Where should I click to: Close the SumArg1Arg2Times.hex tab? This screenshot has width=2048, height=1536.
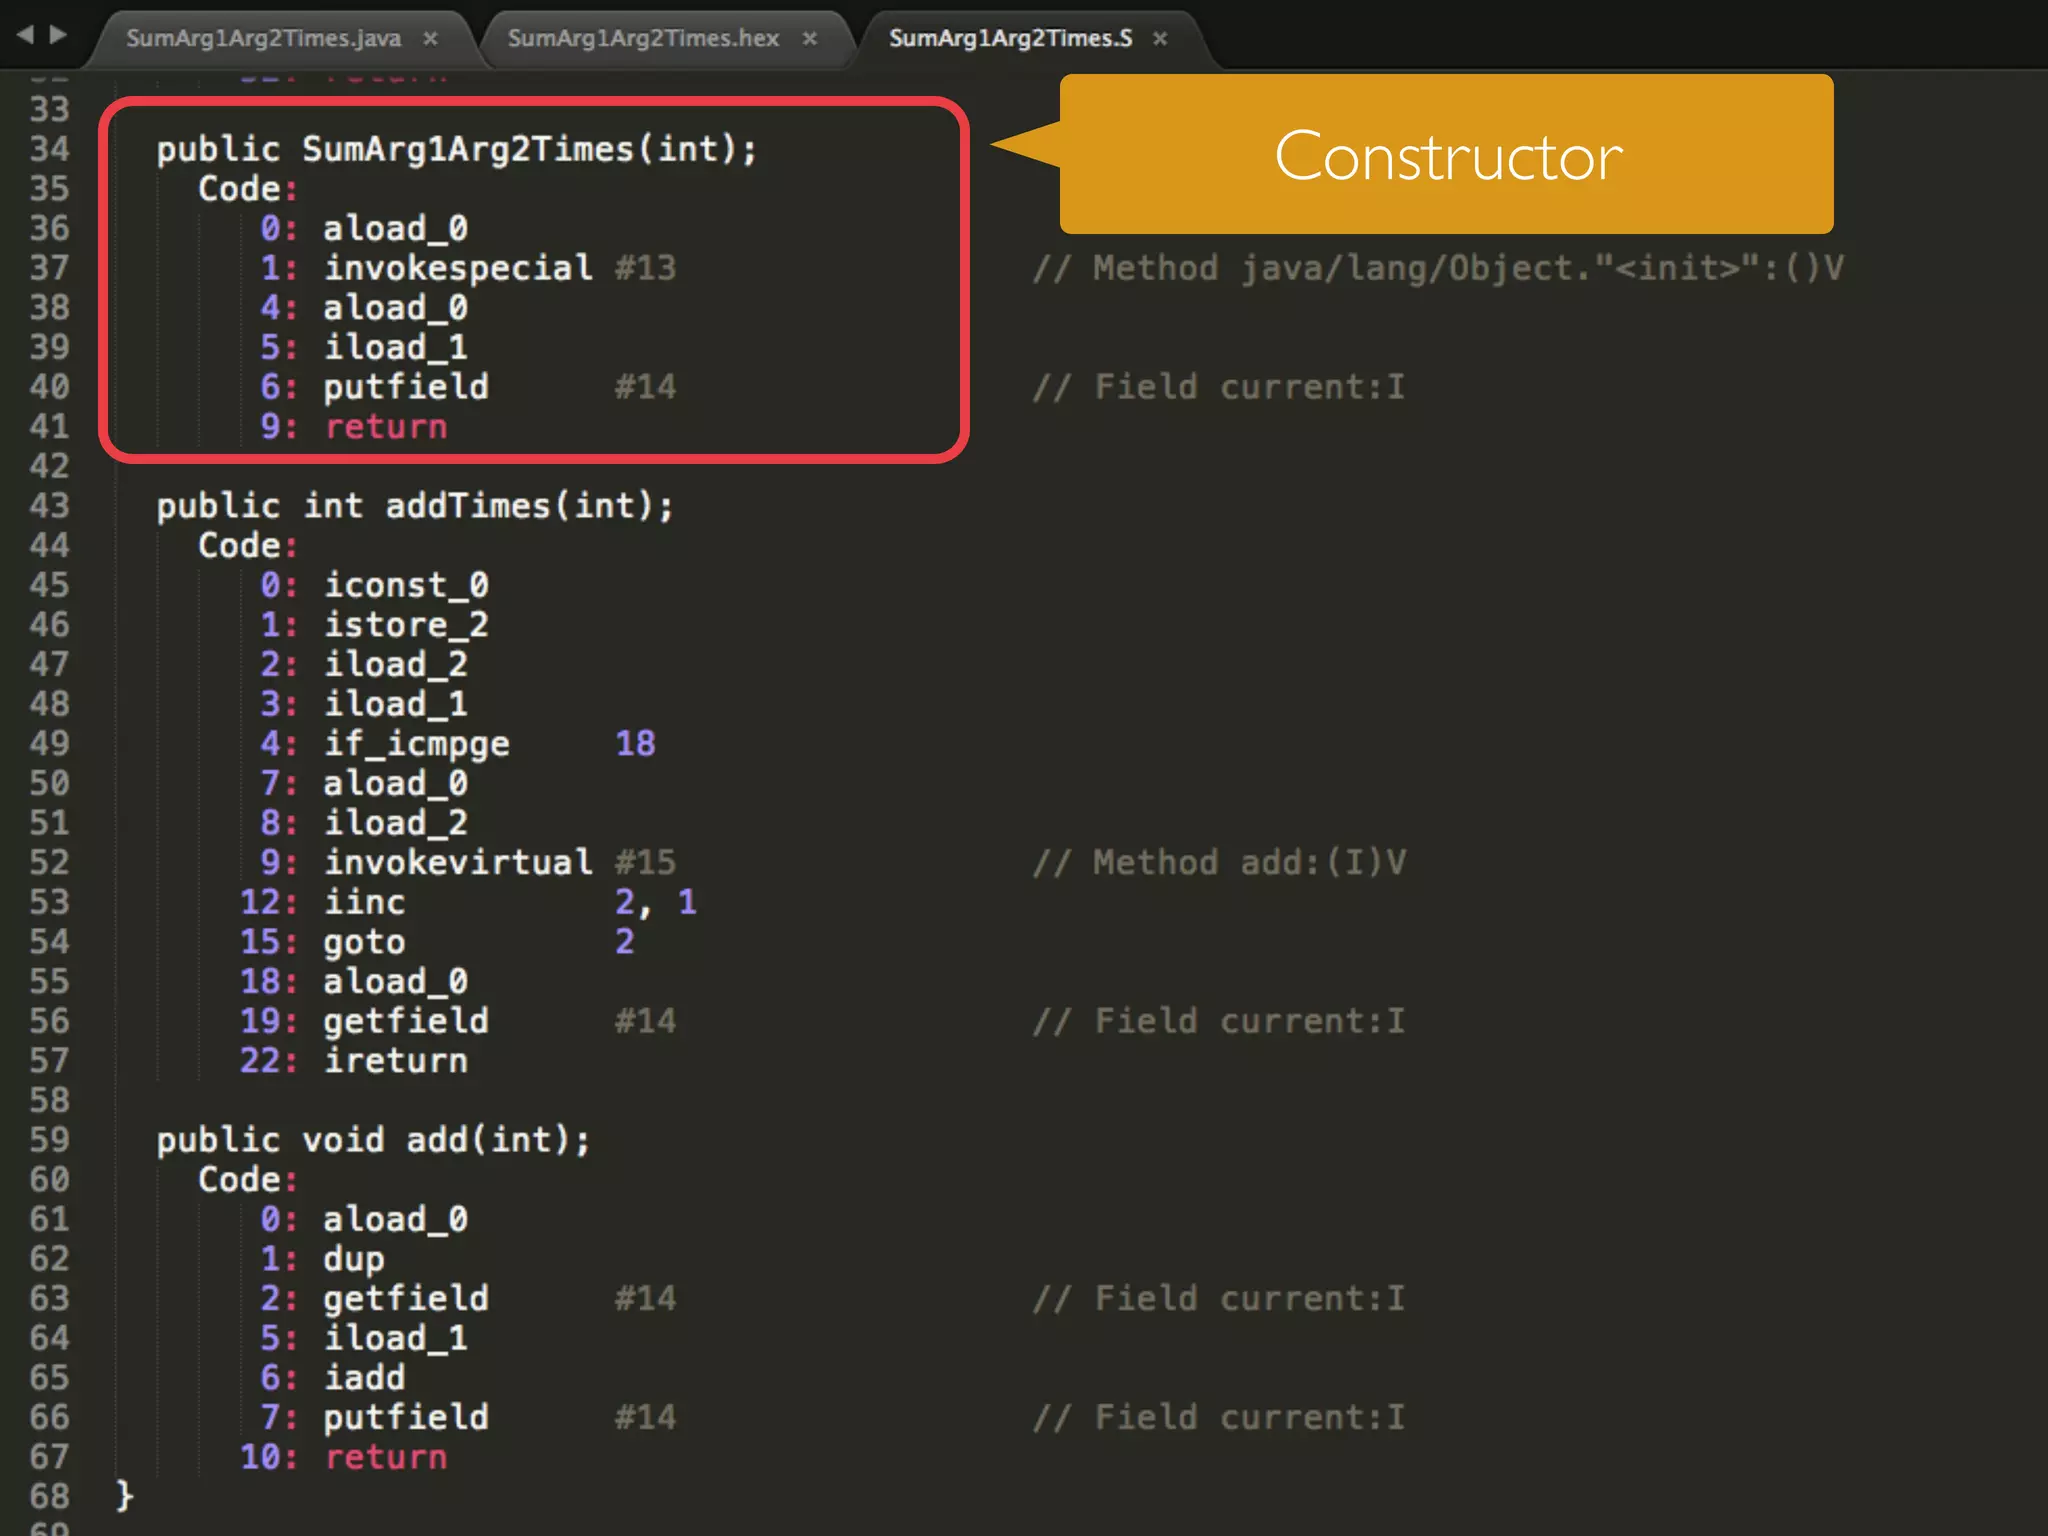pos(810,38)
